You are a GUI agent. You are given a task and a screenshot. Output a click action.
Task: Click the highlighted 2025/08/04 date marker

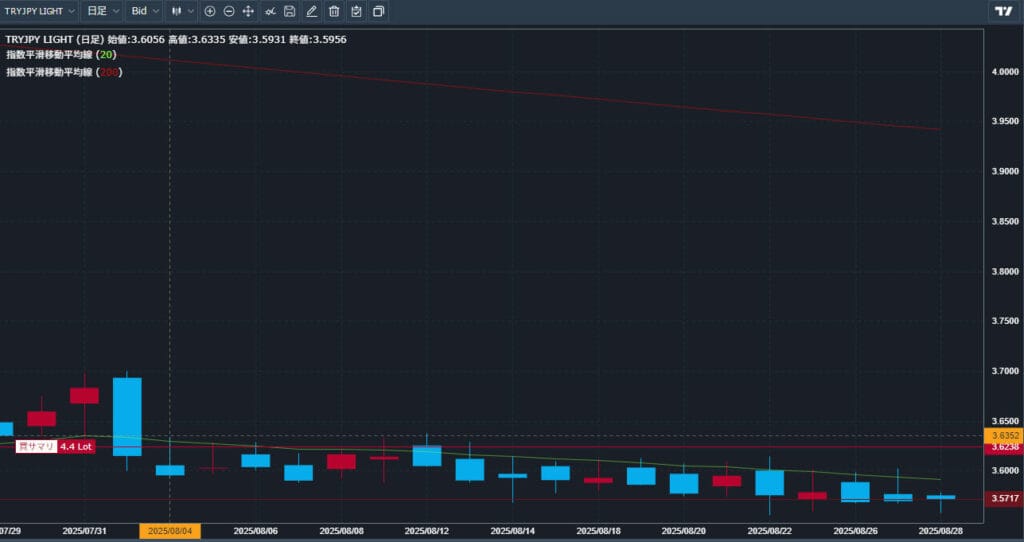click(169, 531)
